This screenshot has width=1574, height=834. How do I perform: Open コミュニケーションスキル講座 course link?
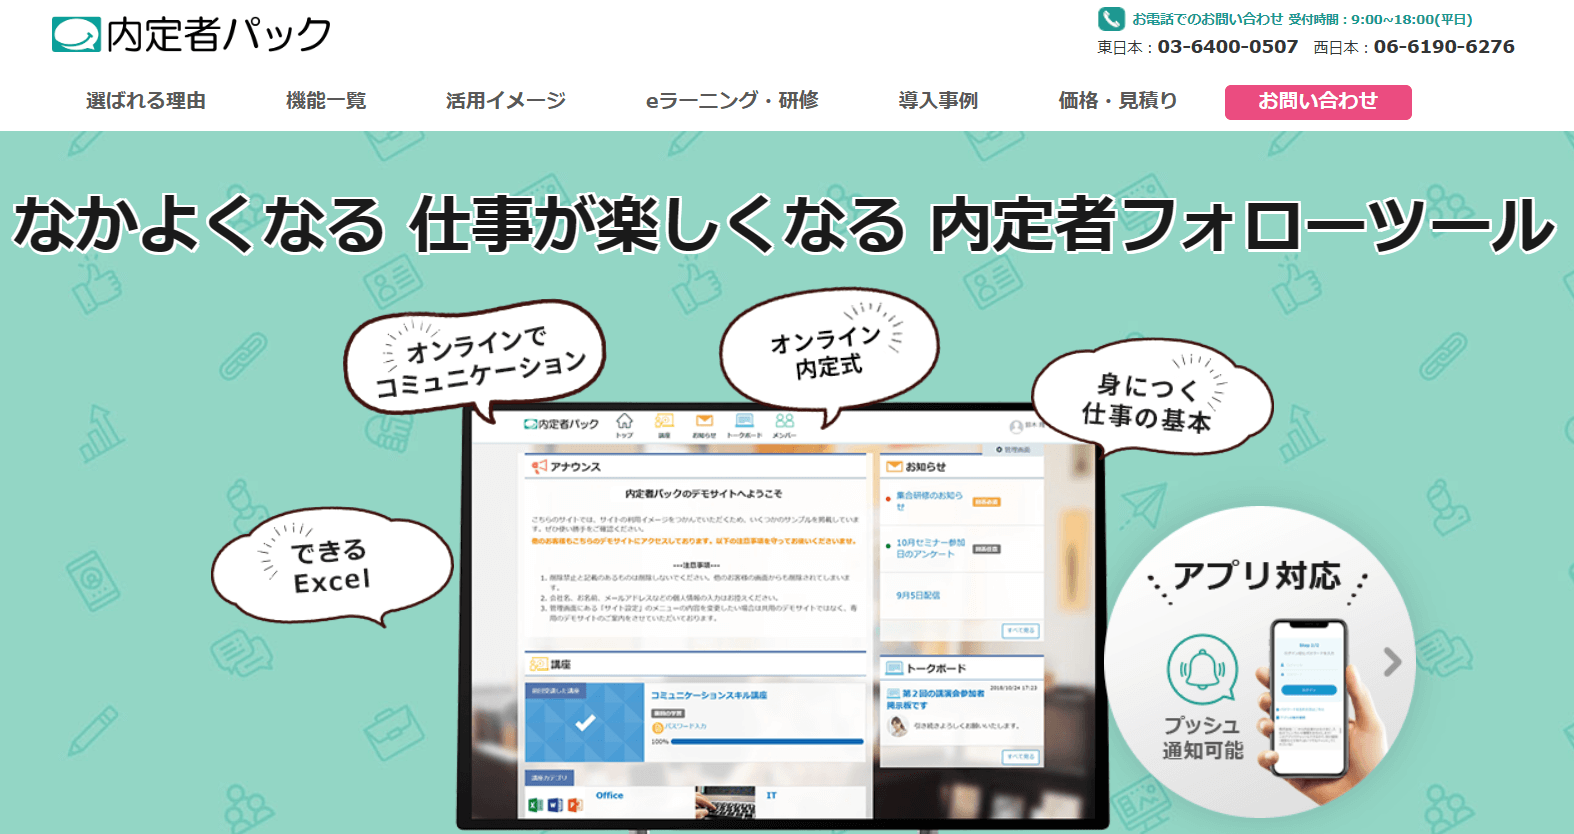tap(709, 695)
